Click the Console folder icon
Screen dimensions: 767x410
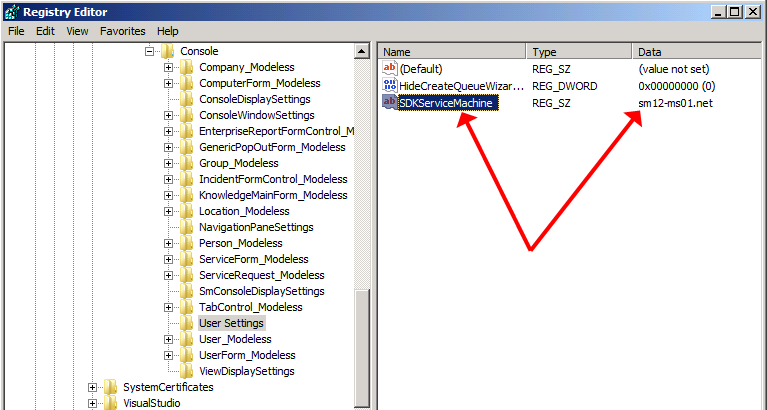[x=168, y=51]
